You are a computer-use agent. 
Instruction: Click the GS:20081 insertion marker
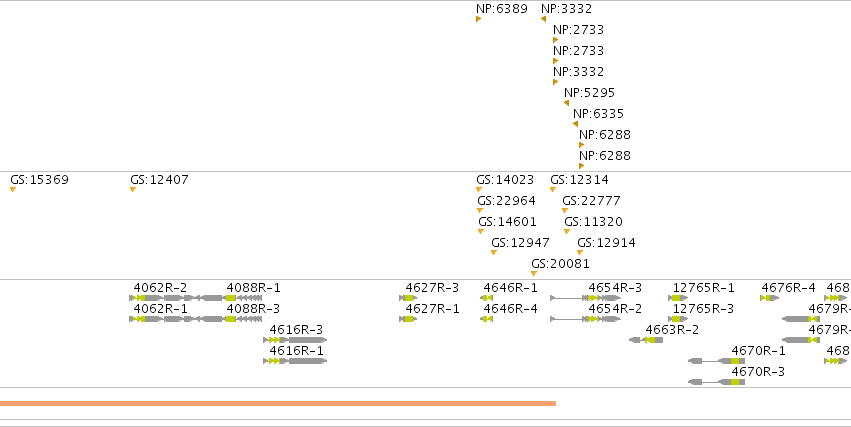(x=534, y=274)
